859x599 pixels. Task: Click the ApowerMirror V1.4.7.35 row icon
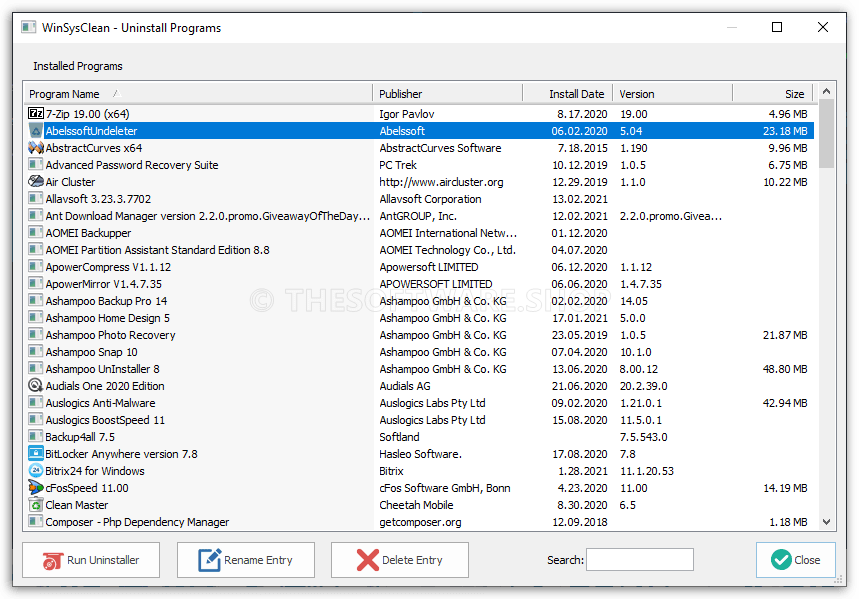click(x=36, y=283)
